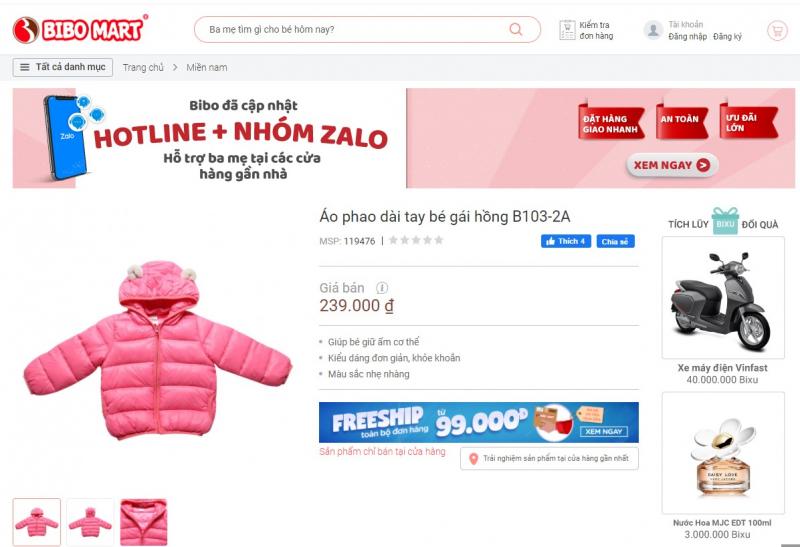Click the store location pin icon
Viewport: 800px width, 547px height.
point(473,459)
